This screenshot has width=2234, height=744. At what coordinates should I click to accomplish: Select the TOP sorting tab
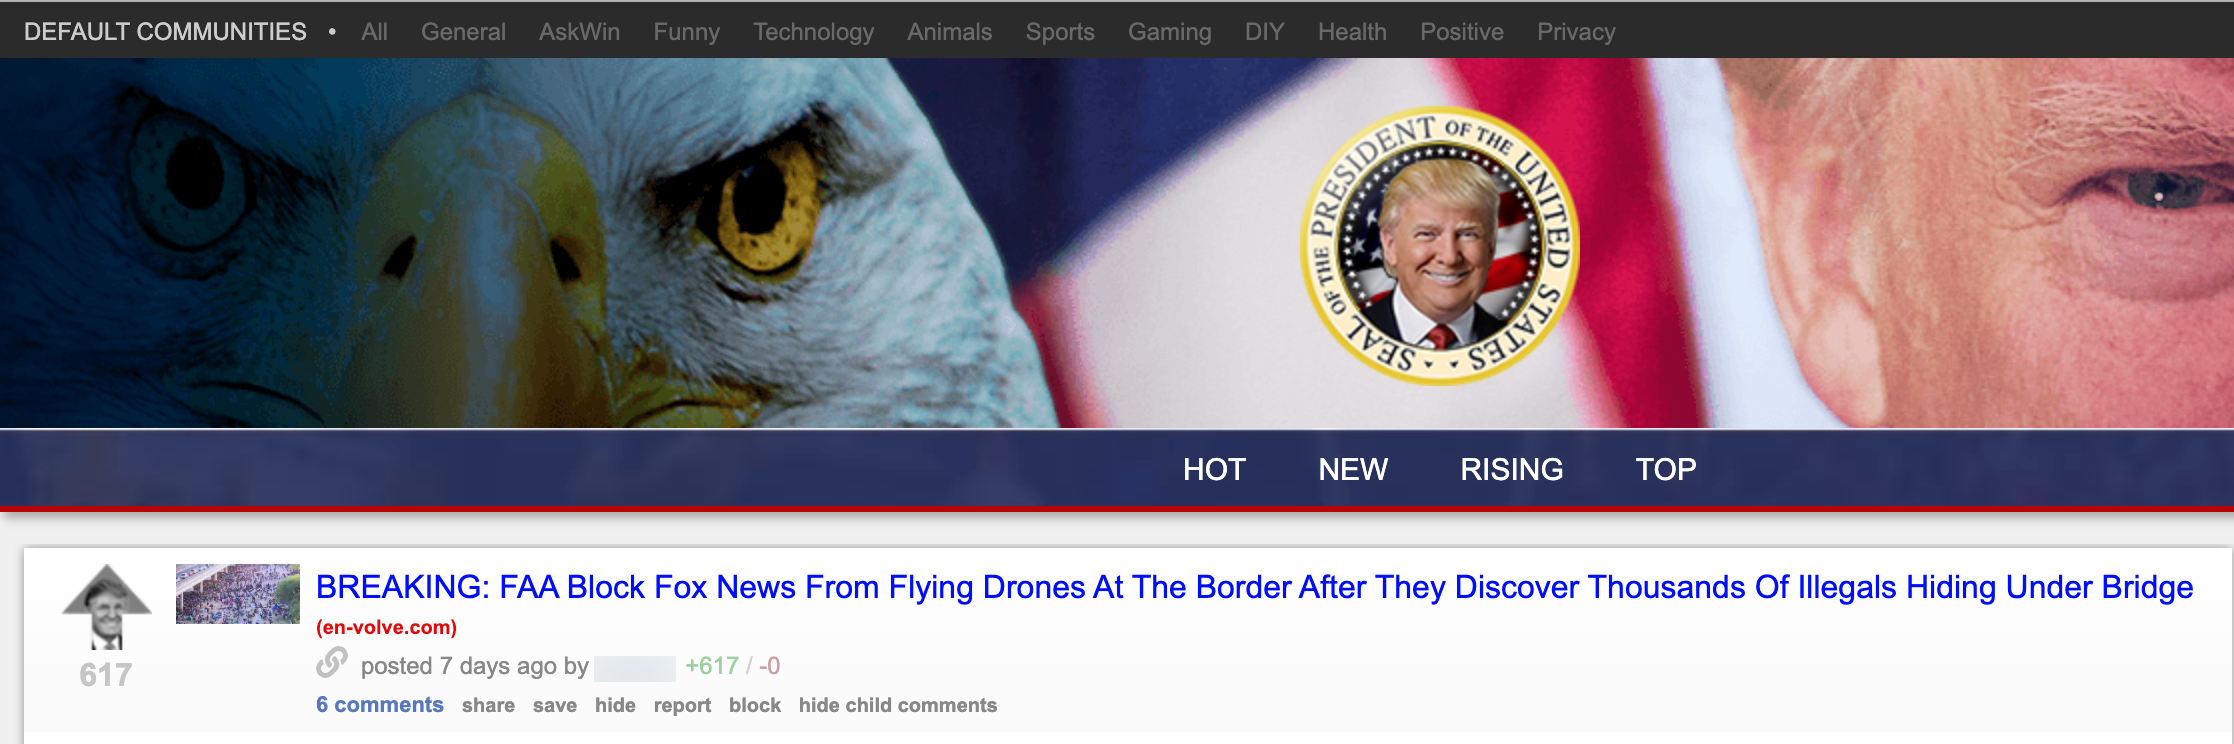pyautogui.click(x=1666, y=469)
